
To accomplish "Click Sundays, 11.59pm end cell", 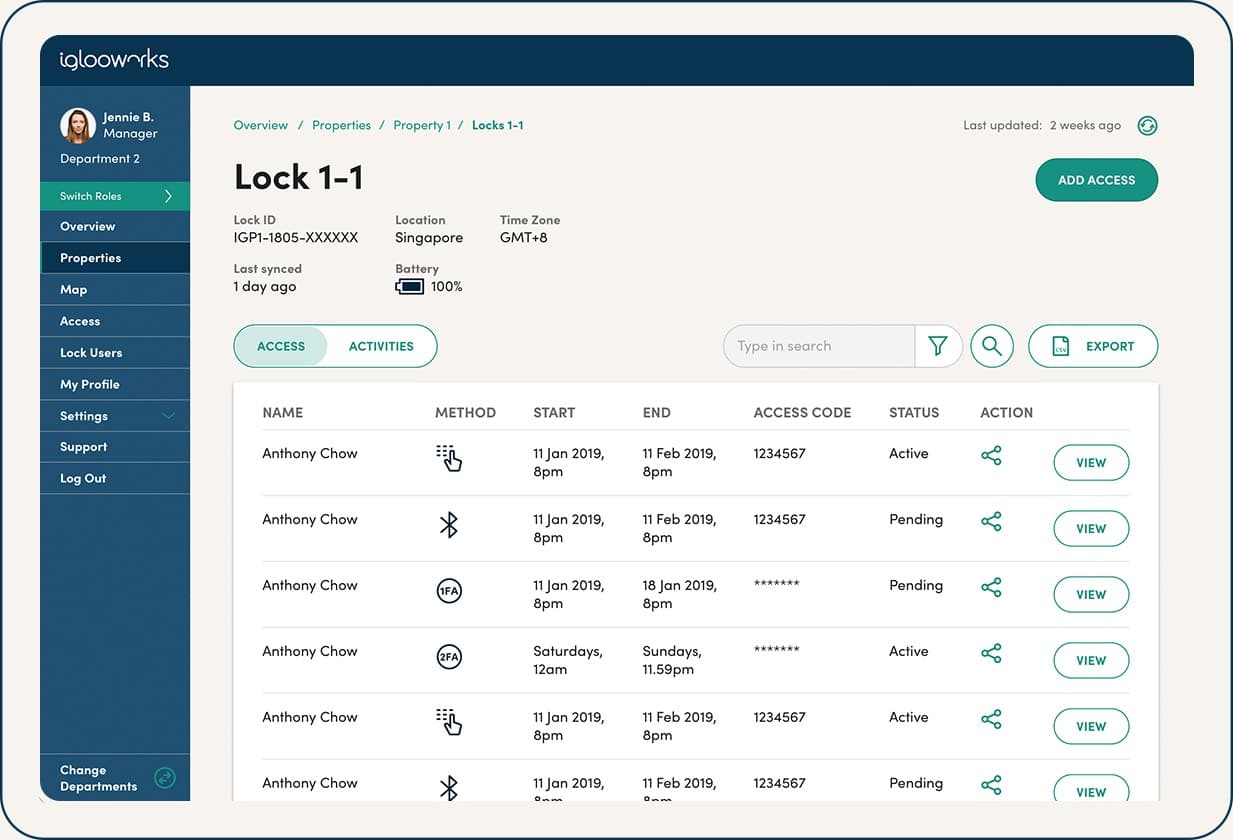I will click(x=672, y=660).
